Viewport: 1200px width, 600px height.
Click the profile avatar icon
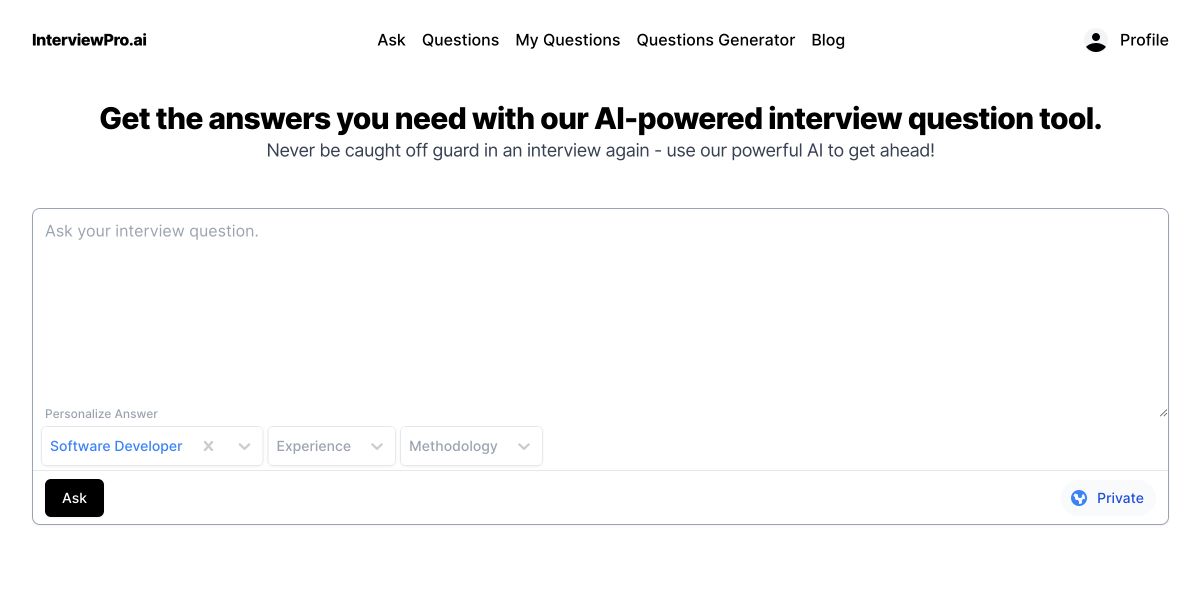click(1096, 41)
